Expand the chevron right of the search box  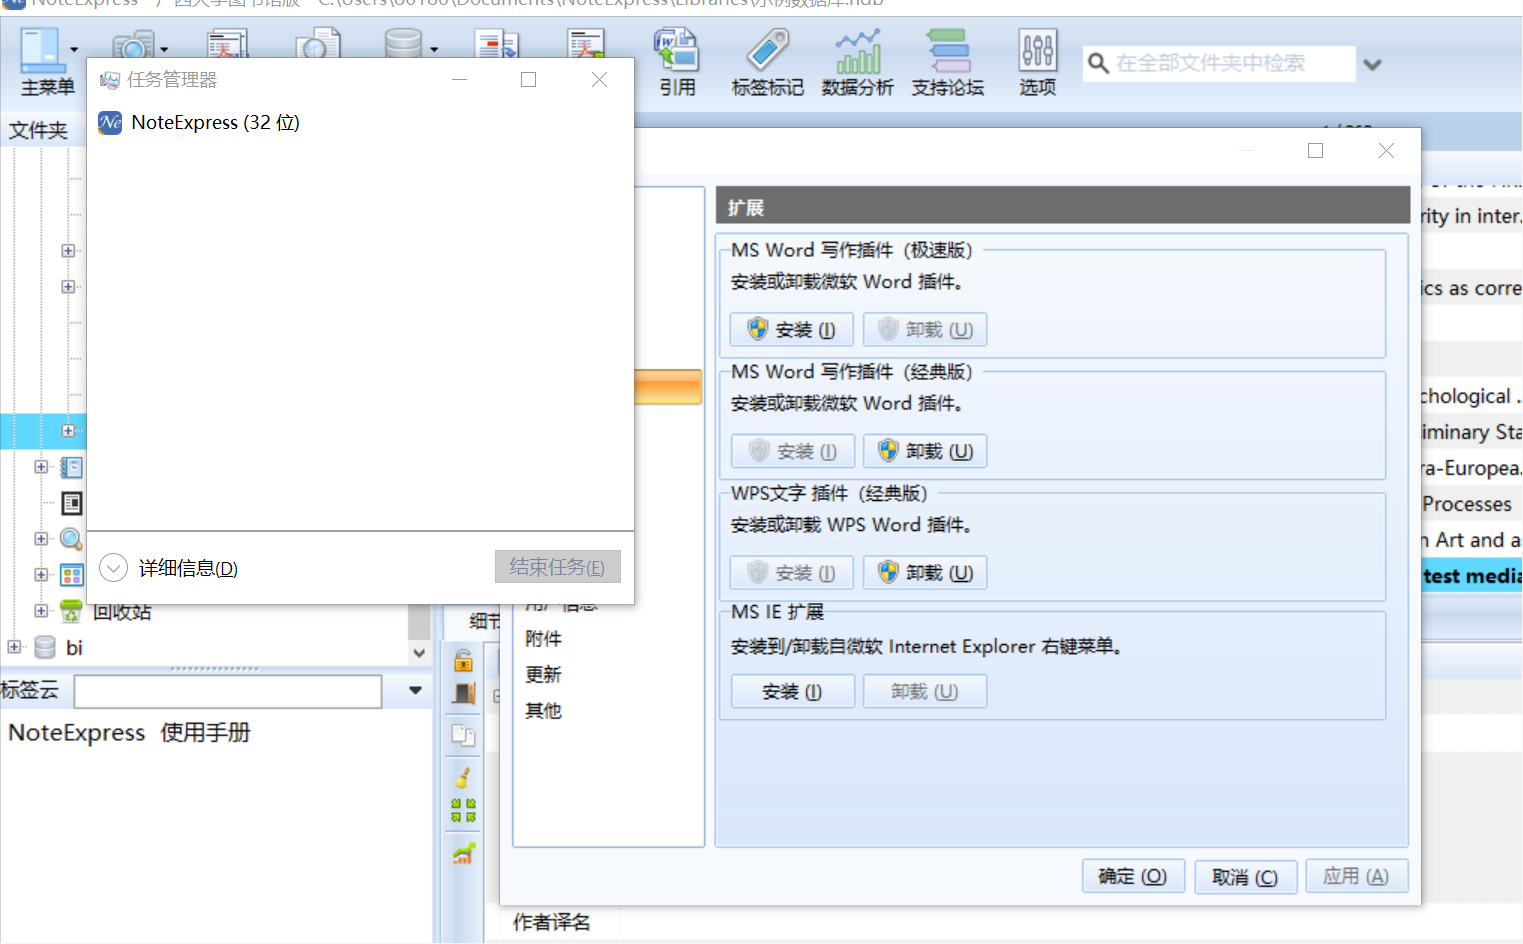click(1373, 64)
